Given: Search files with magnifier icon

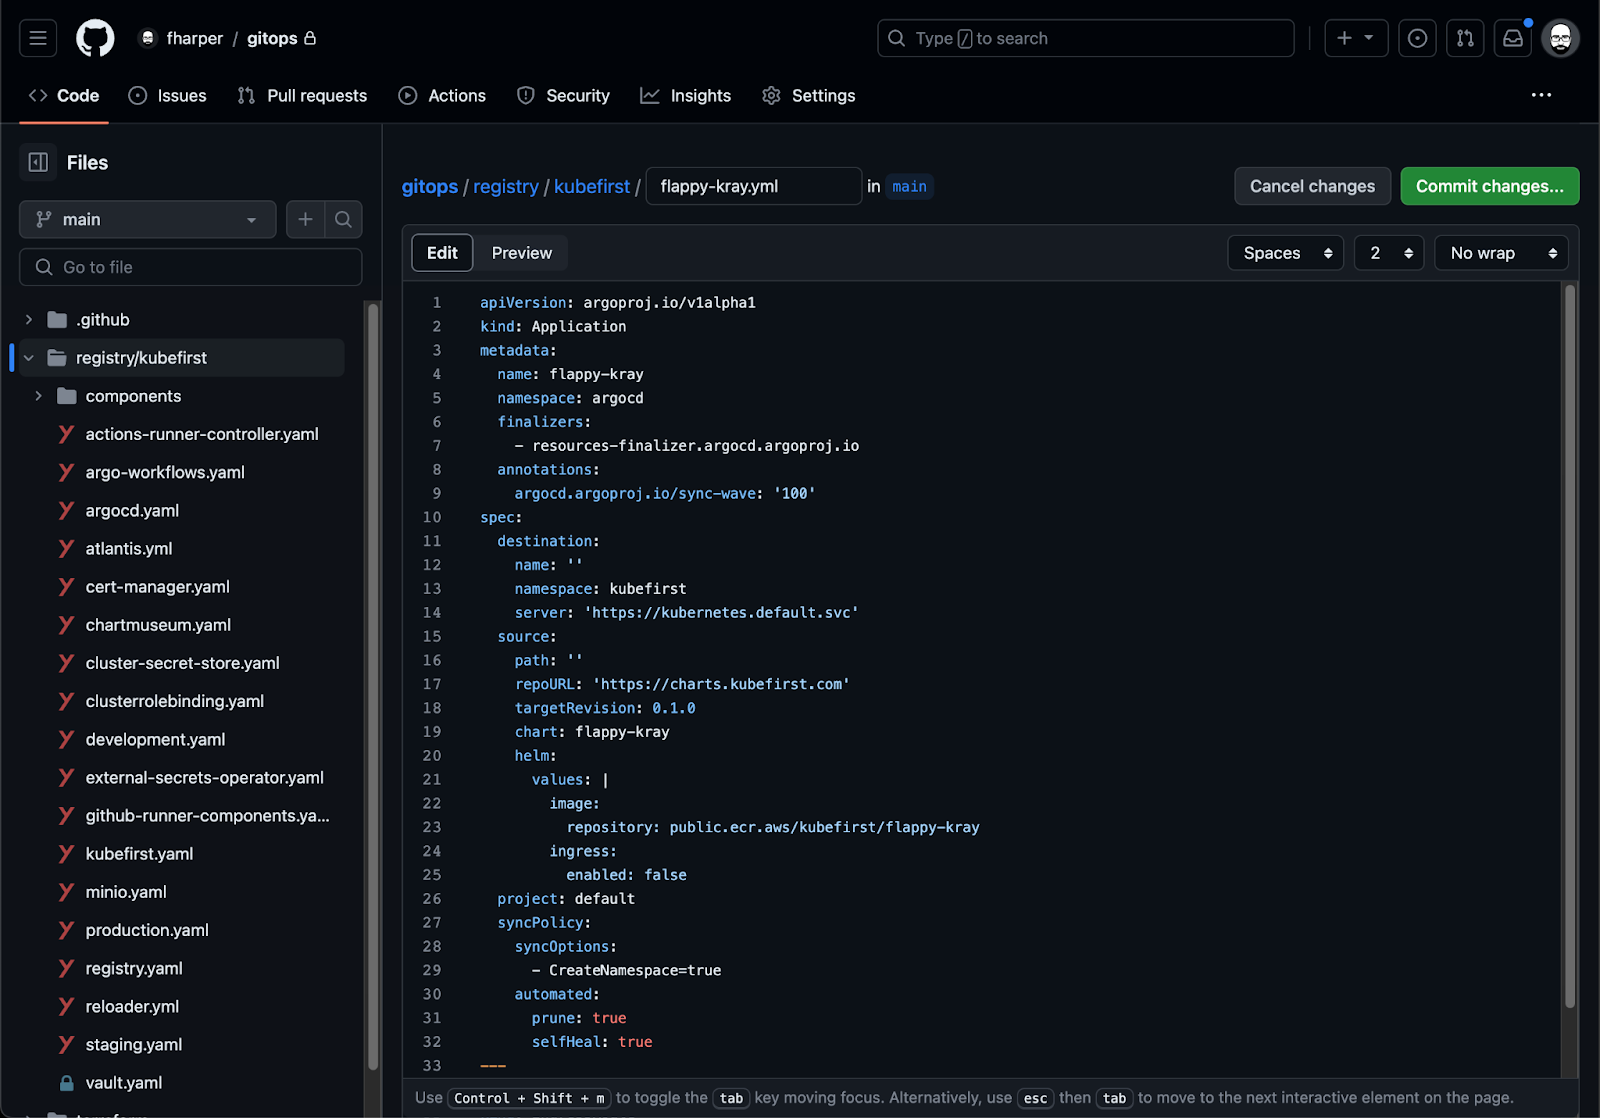Looking at the screenshot, I should [343, 219].
